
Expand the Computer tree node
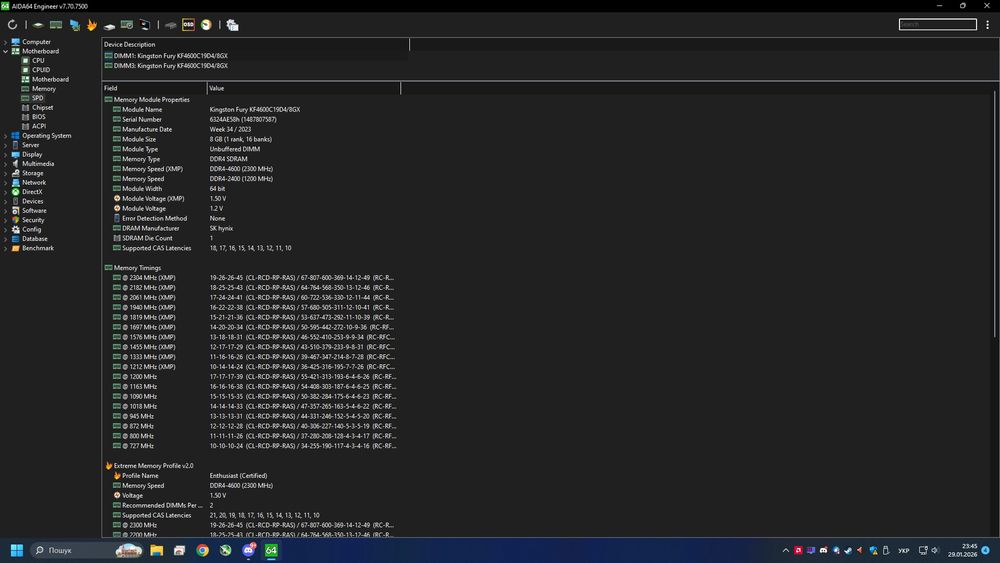pos(6,42)
